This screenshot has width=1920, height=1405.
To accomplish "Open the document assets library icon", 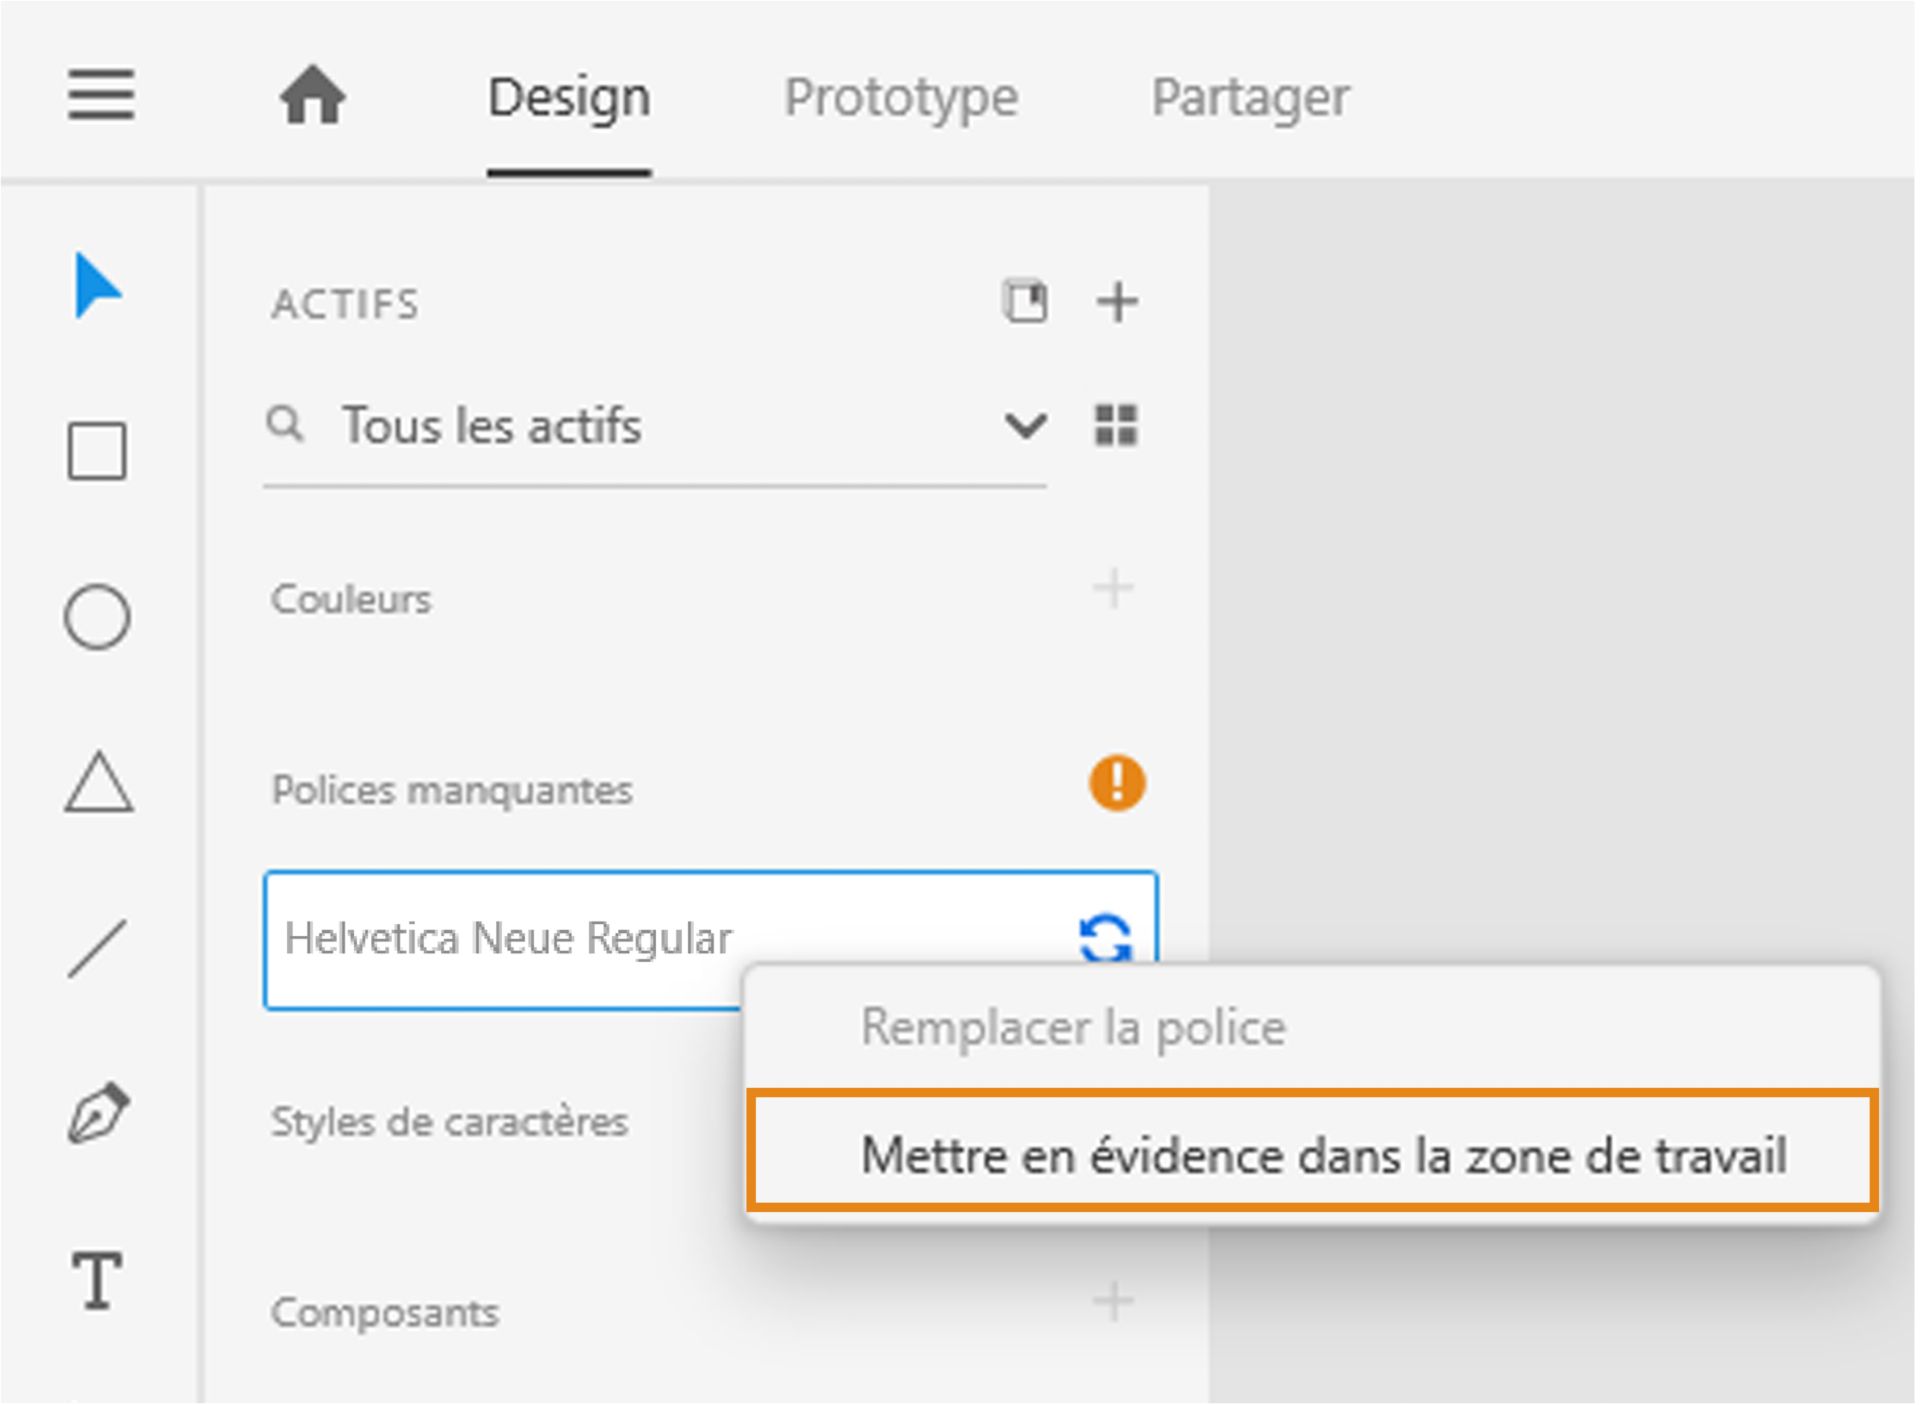I will [x=1026, y=301].
